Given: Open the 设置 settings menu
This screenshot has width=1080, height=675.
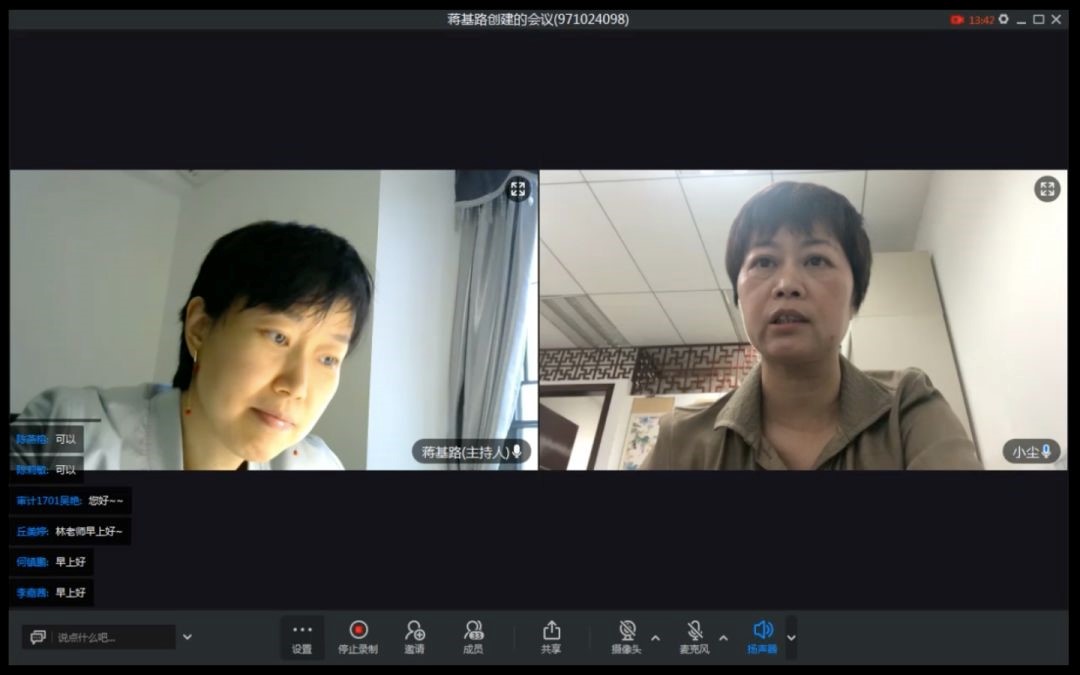Looking at the screenshot, I should 302,637.
